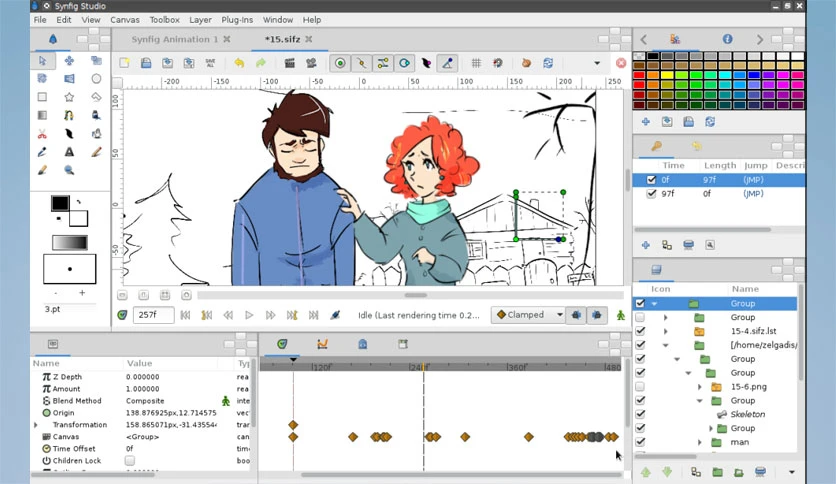Enable the unchecked 15-6.png layer

coord(640,386)
